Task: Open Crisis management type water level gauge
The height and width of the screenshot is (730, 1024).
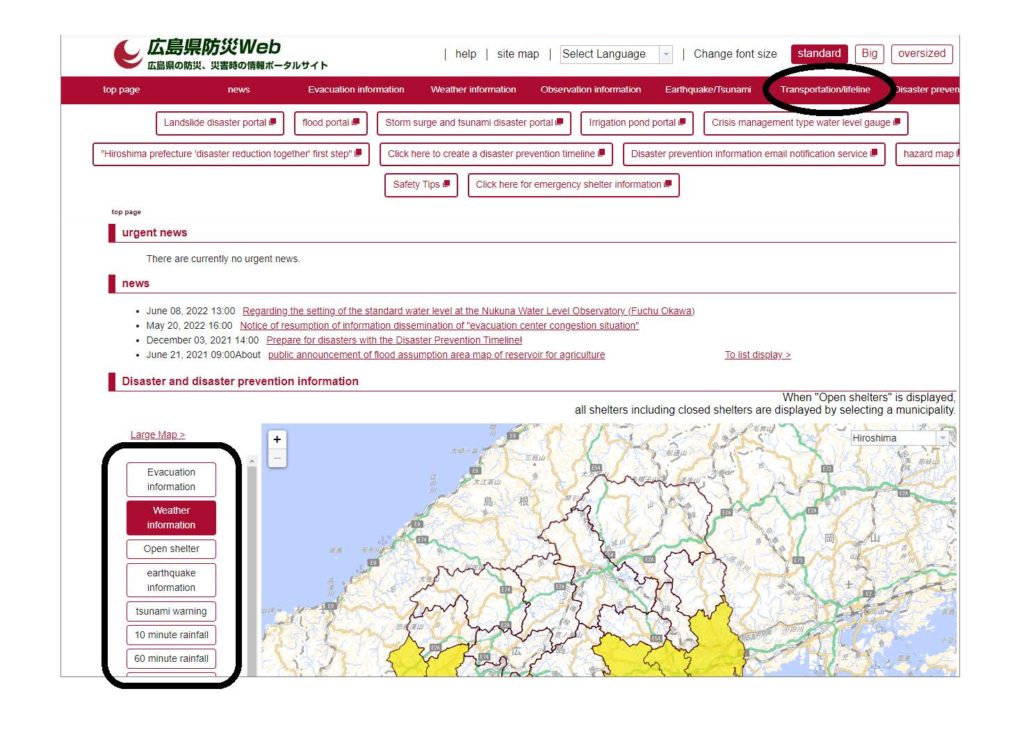Action: 805,123
